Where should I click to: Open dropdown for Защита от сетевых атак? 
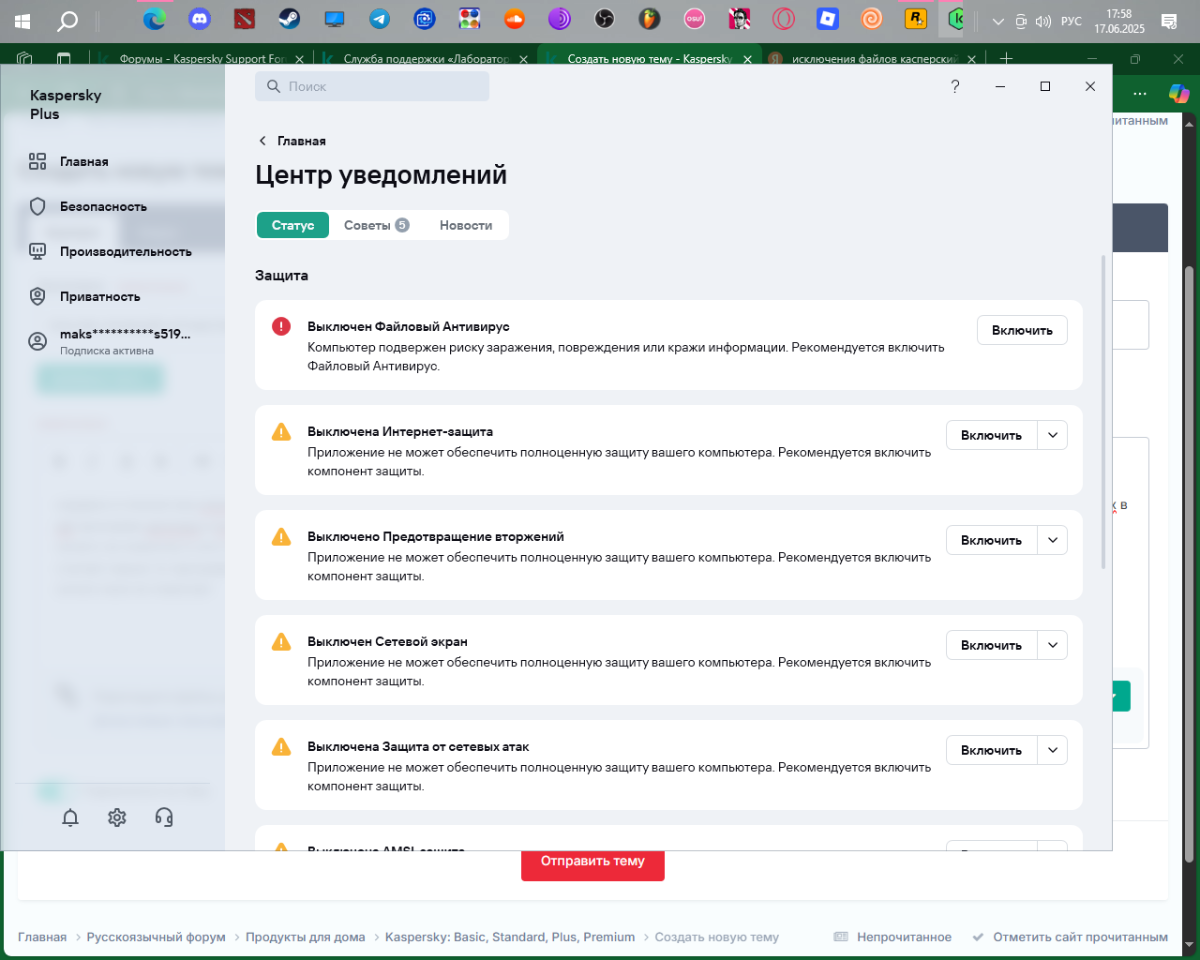1052,750
